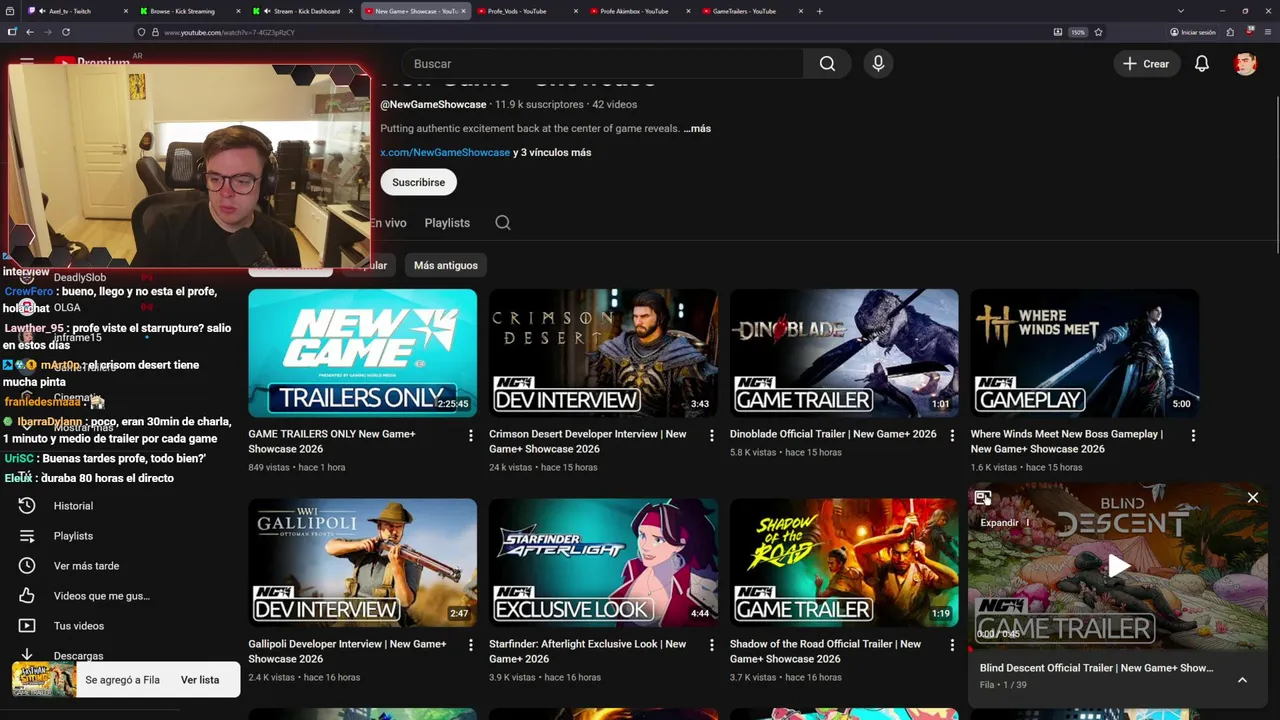Open options for Where Winds Meet video
This screenshot has width=1280, height=720.
point(1193,436)
